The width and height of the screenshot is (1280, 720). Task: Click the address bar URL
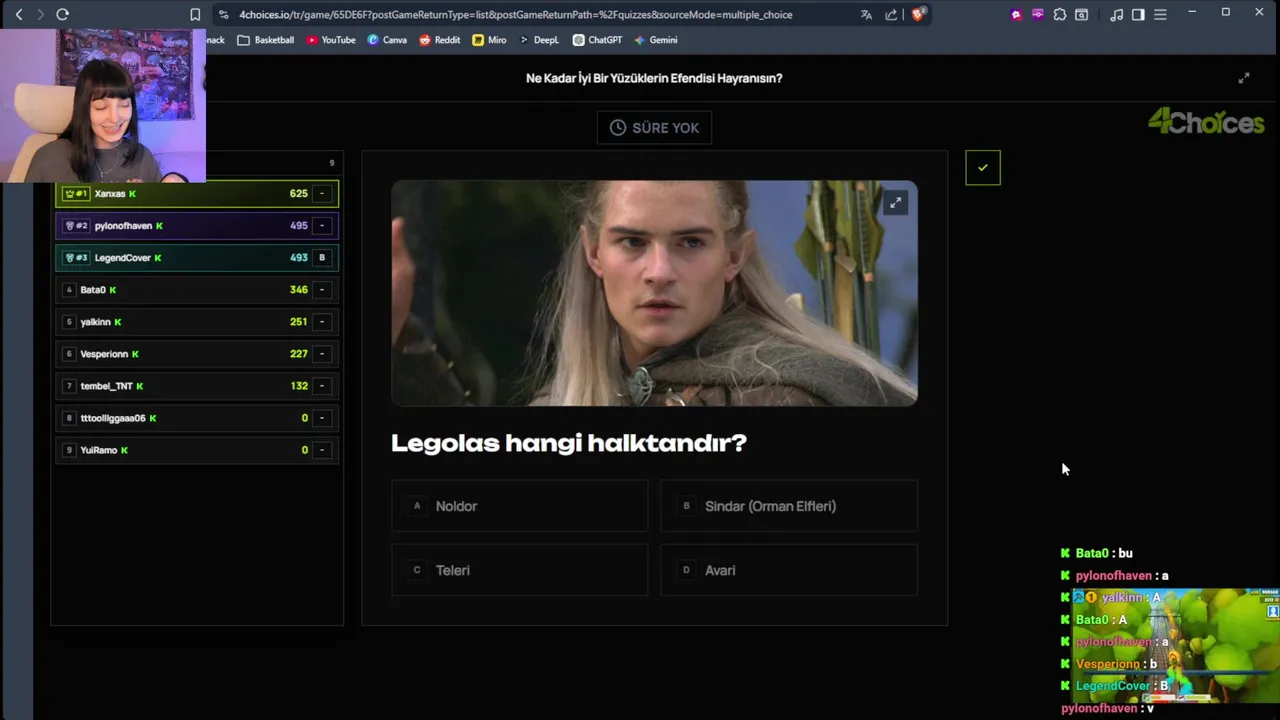click(515, 14)
